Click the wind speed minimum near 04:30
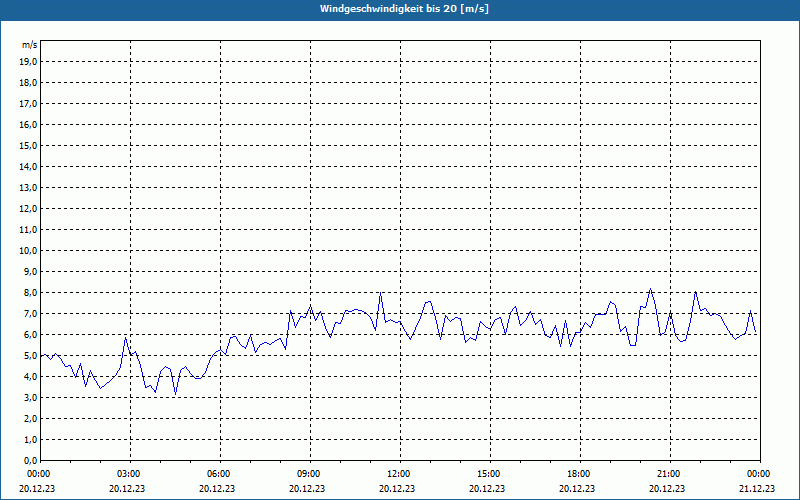 click(176, 394)
